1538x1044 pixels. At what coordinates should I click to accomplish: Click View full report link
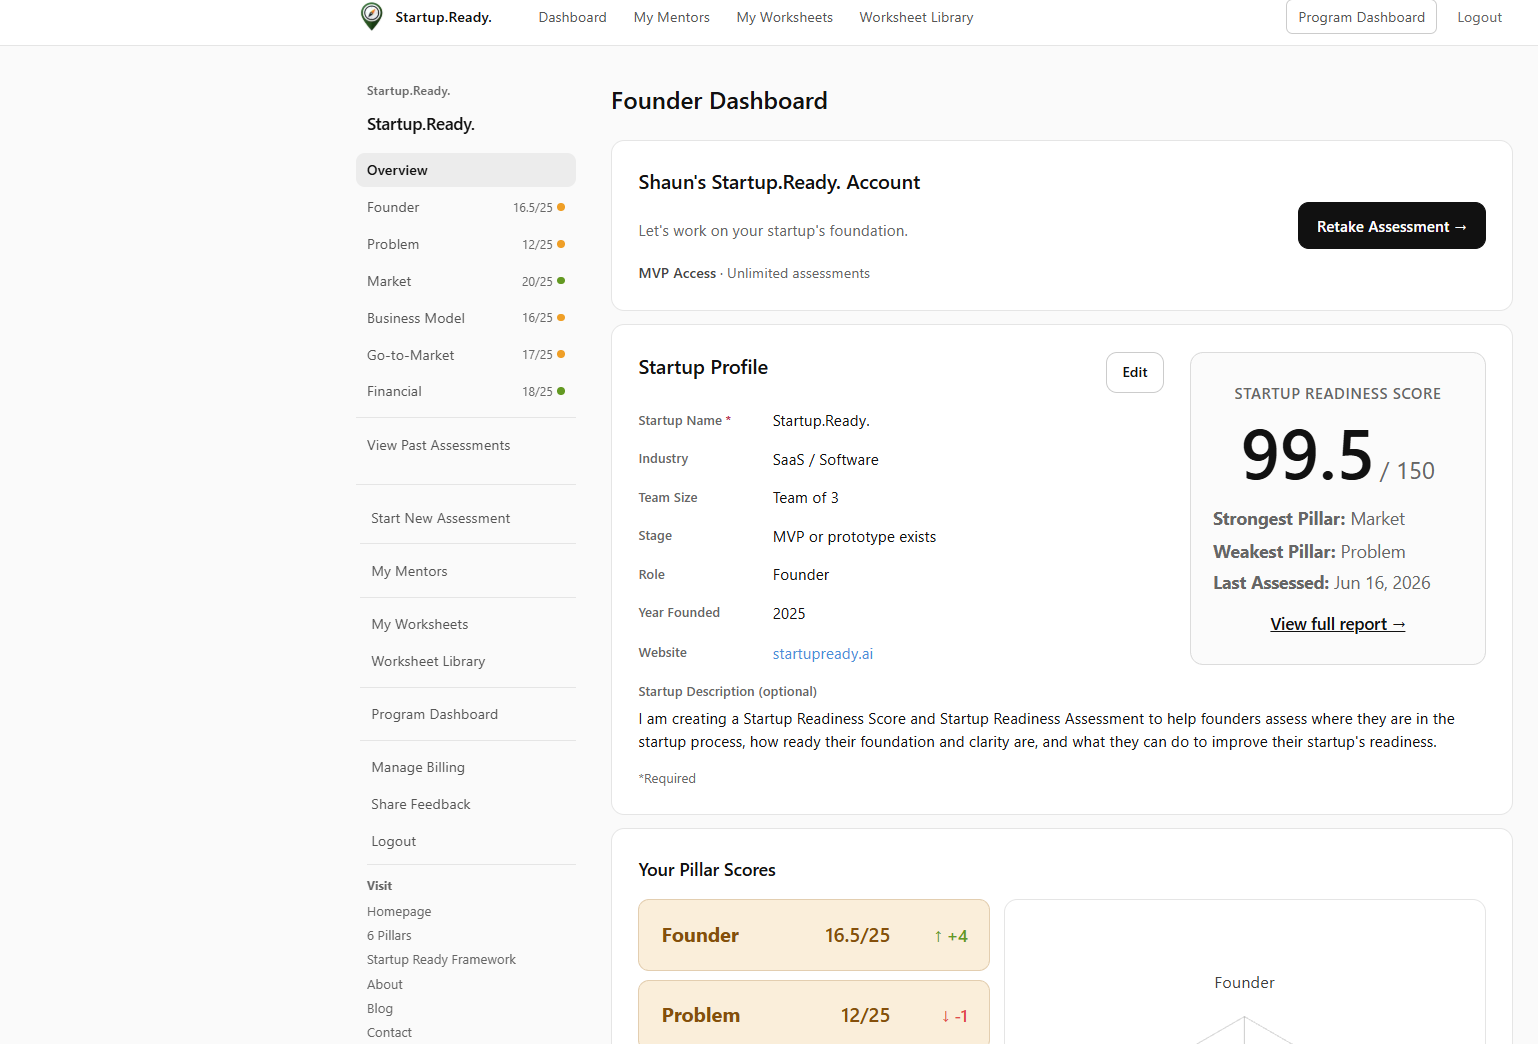click(x=1338, y=624)
